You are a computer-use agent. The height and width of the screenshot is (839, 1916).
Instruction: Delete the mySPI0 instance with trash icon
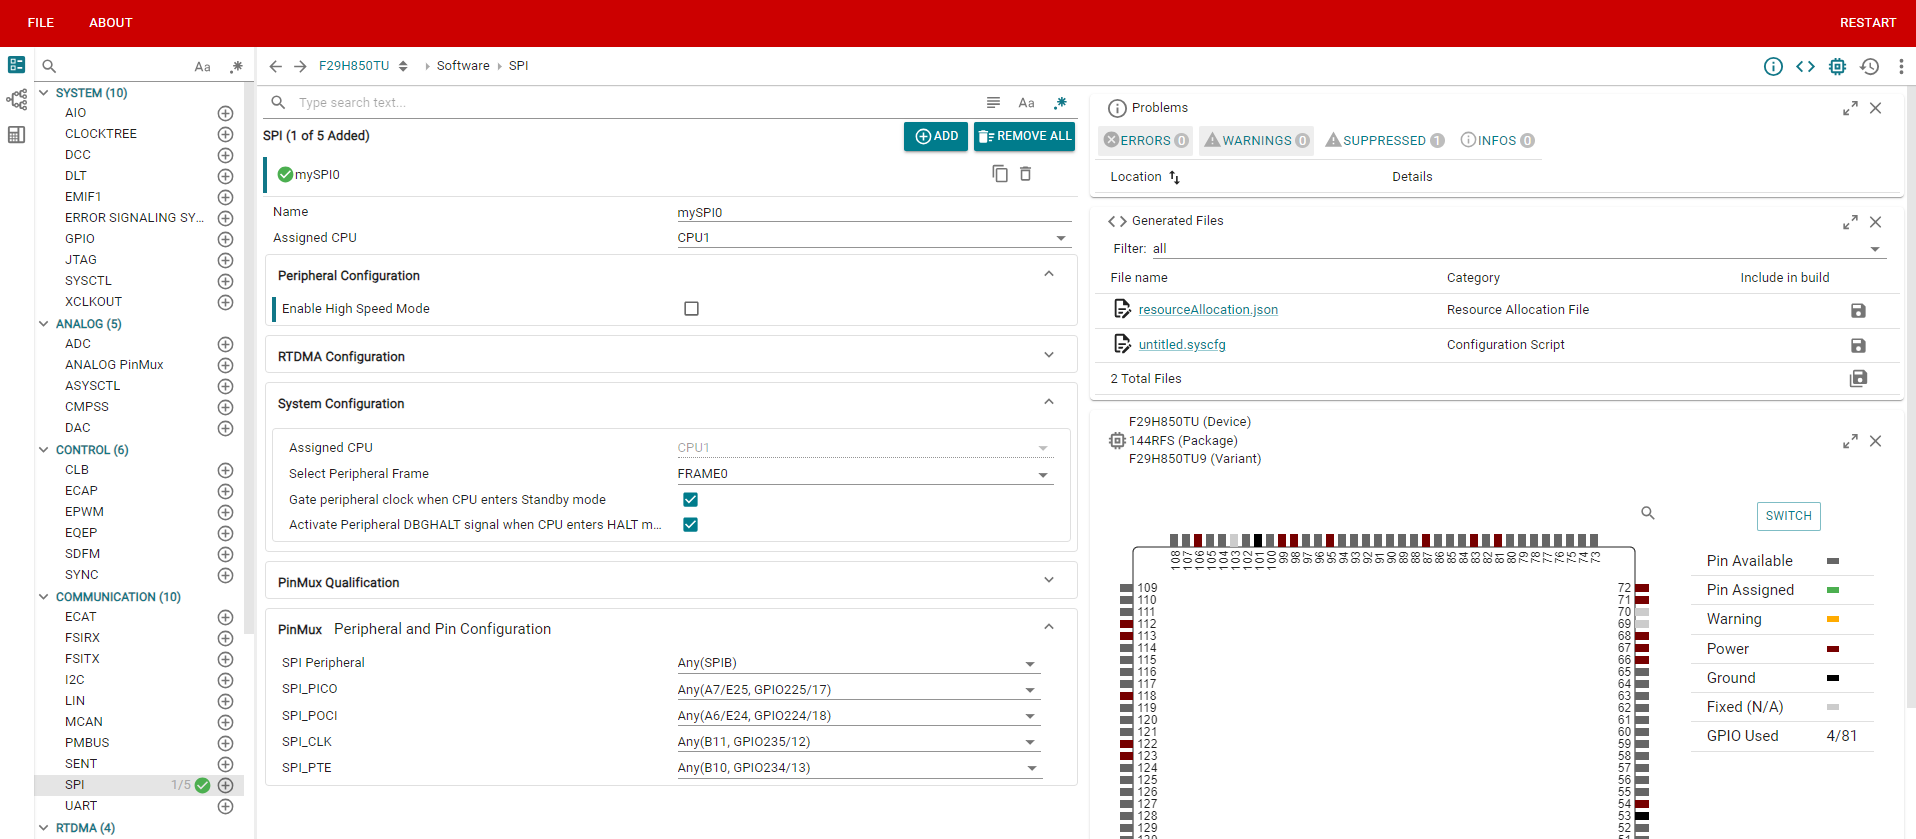(1025, 174)
